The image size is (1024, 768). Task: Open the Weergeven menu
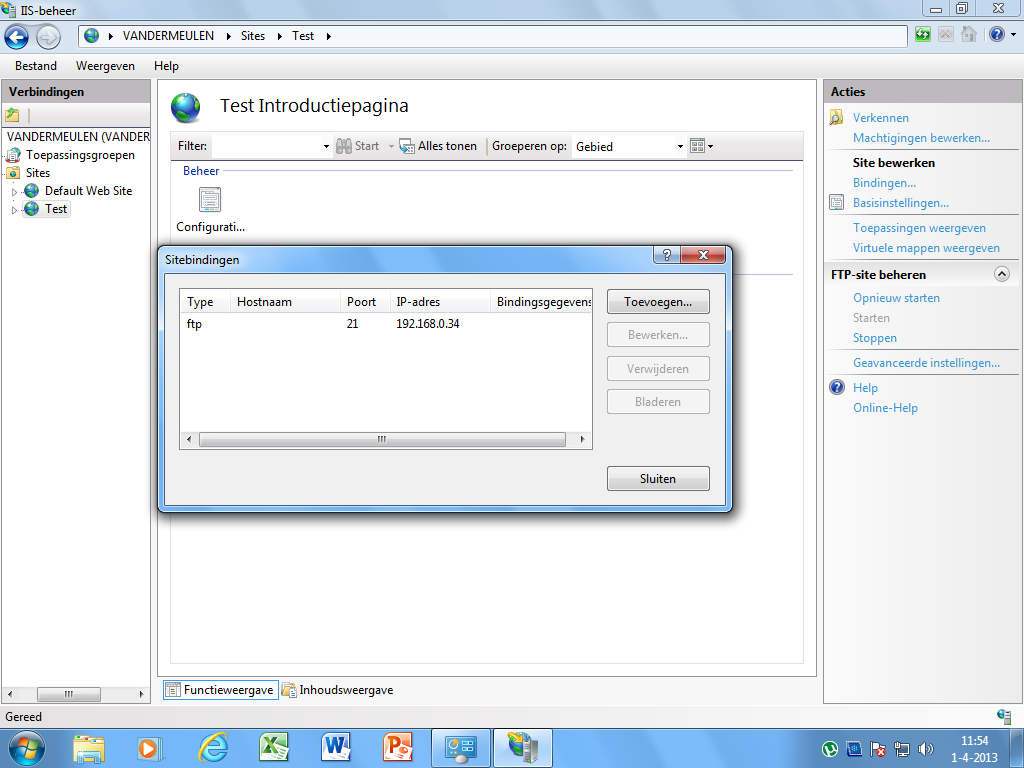point(105,66)
